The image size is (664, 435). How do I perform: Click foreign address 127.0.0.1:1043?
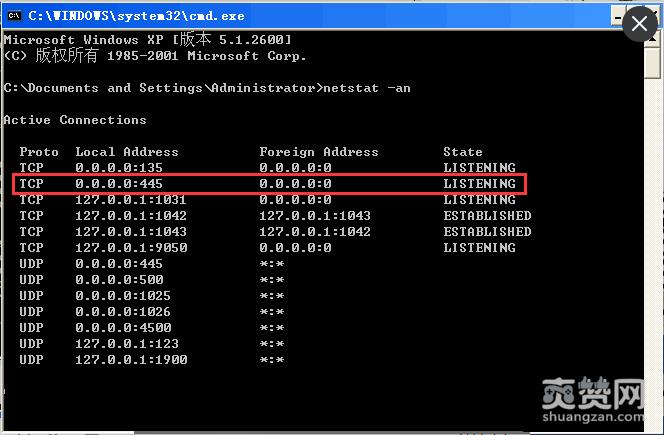click(315, 216)
